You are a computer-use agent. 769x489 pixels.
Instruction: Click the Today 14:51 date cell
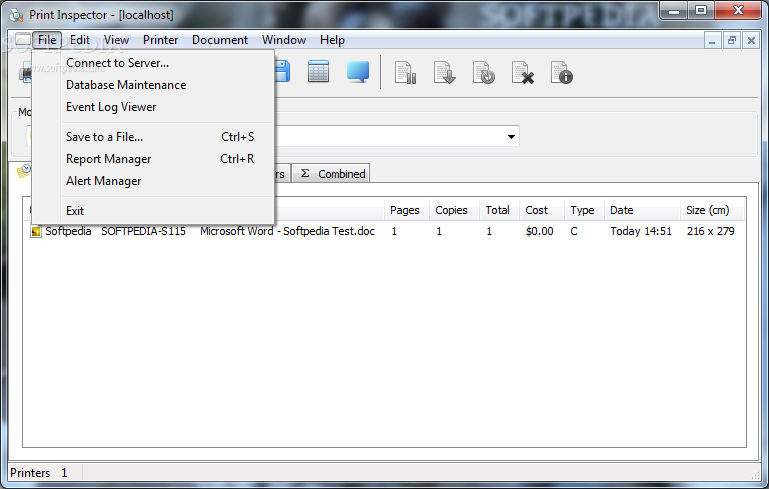tap(641, 231)
